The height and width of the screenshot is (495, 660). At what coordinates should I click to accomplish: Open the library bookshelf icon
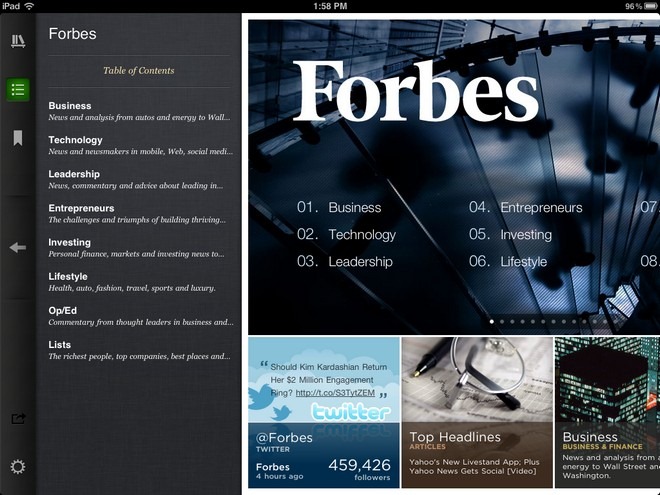18,41
